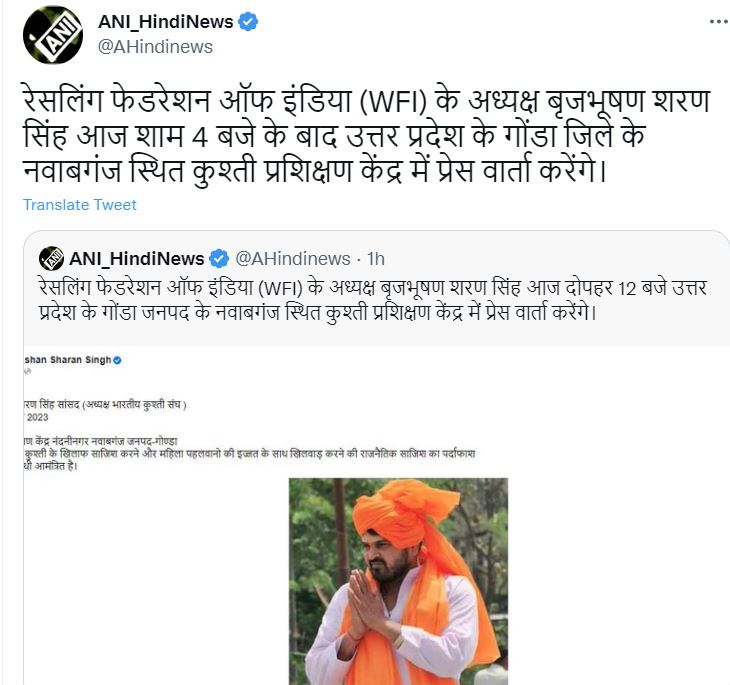The height and width of the screenshot is (685, 730).
Task: Click the 'shan Sharan Singh' name in image
Action: point(68,360)
